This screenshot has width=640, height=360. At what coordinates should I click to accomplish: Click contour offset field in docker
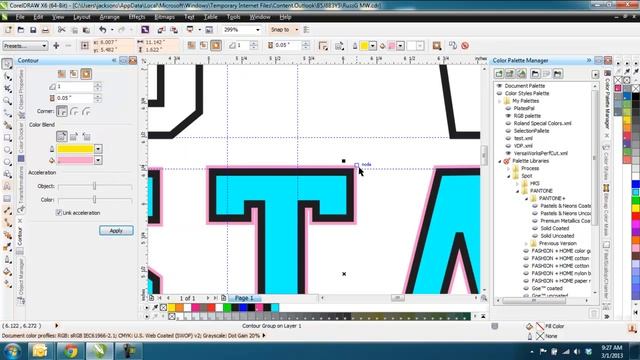click(74, 98)
